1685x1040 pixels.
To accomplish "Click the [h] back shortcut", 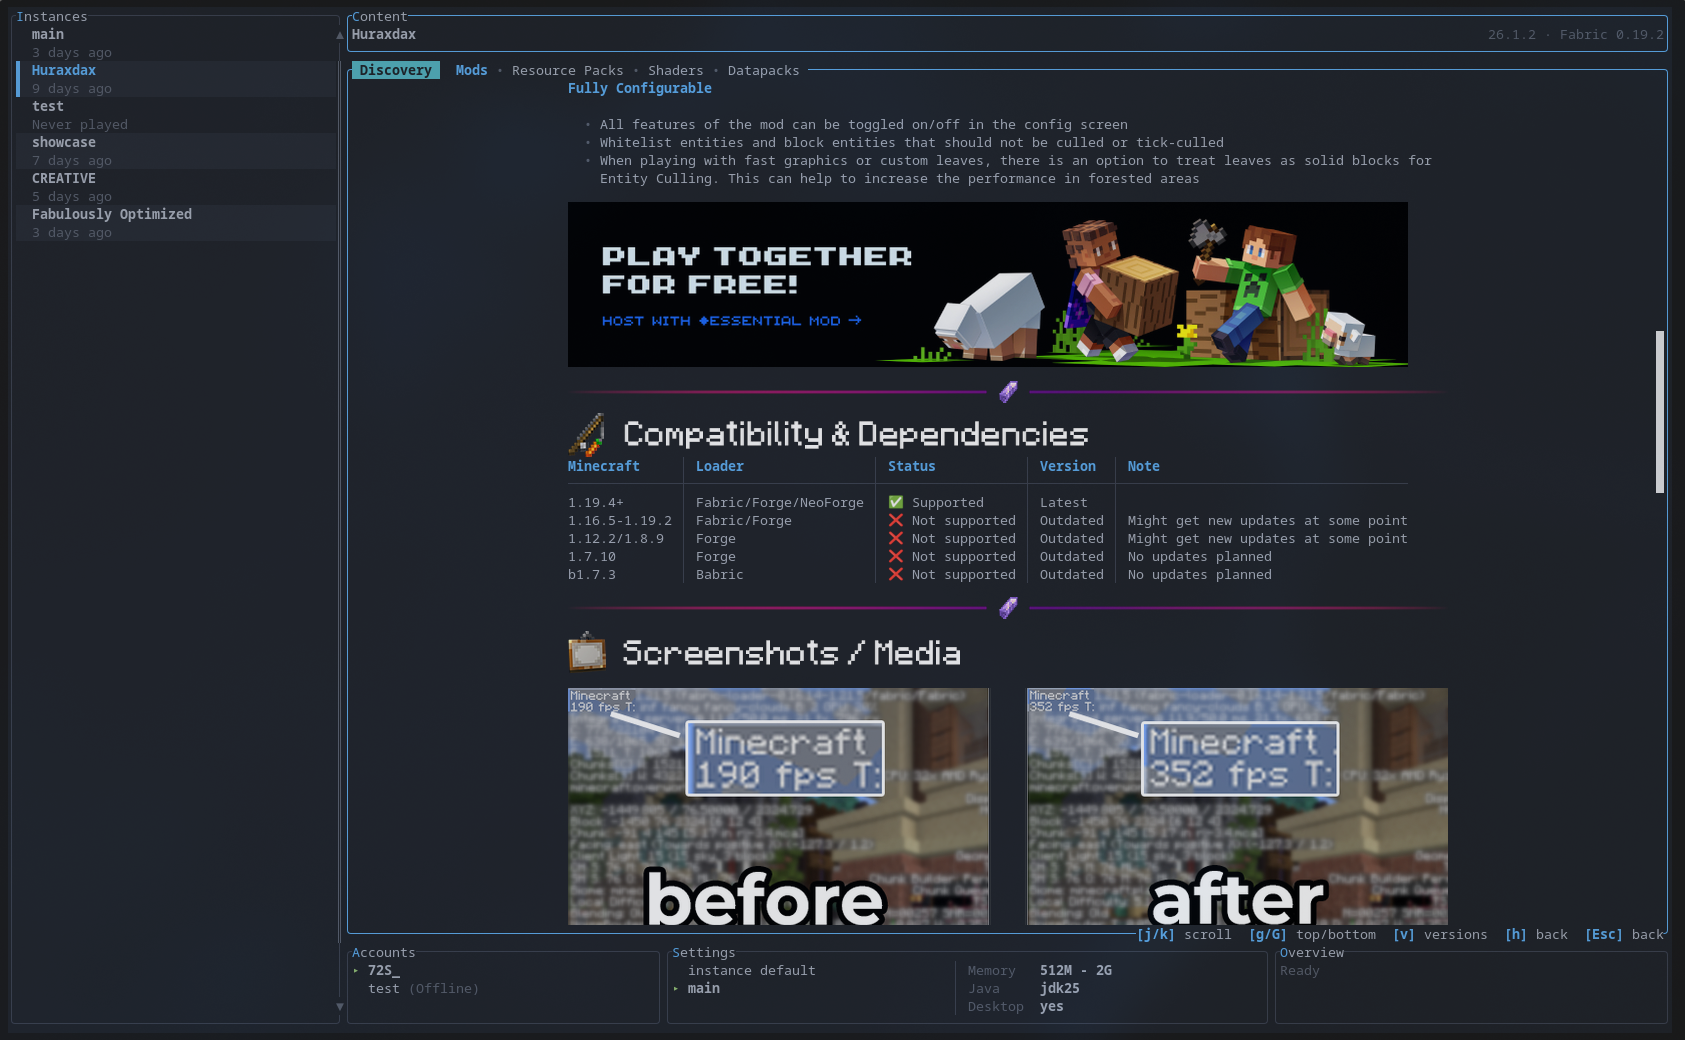I will (x=1536, y=934).
